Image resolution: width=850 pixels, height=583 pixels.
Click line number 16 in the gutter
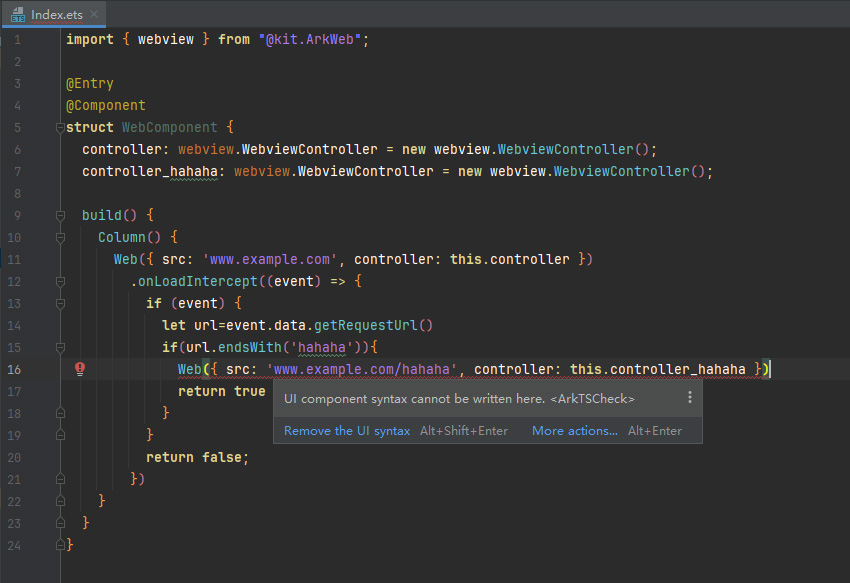click(x=14, y=369)
